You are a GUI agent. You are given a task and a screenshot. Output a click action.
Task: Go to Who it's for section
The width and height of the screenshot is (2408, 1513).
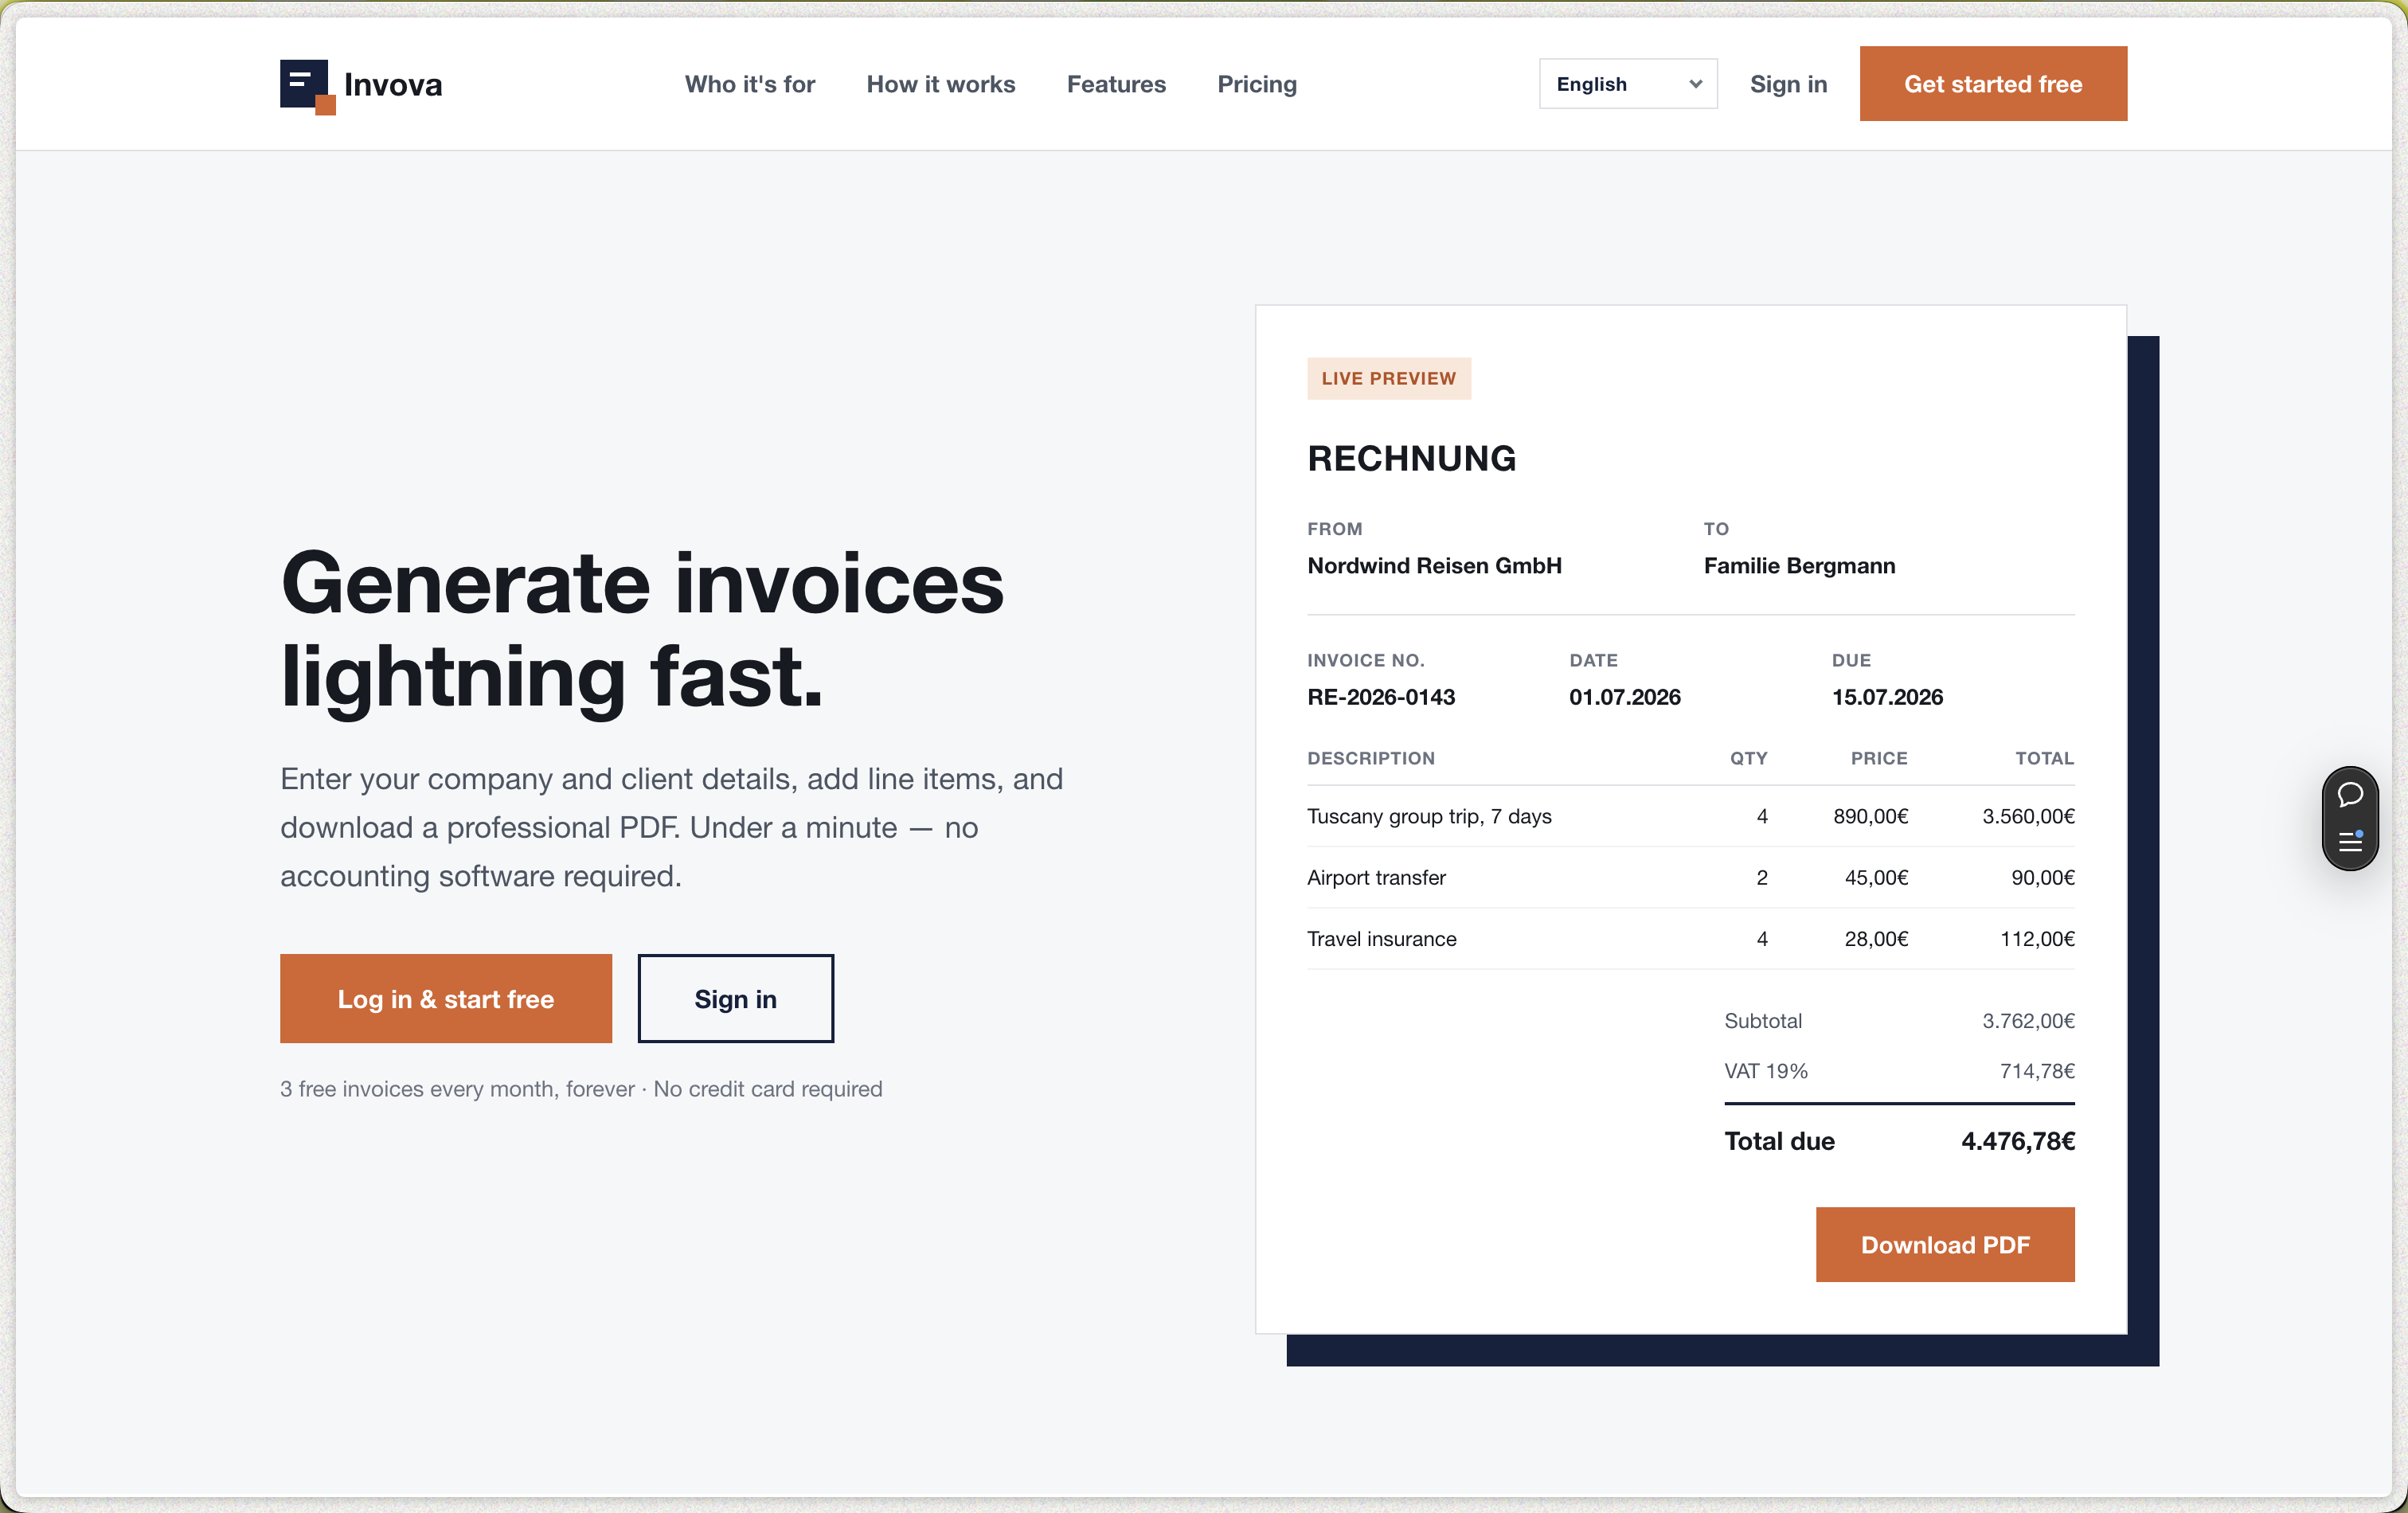pos(750,84)
